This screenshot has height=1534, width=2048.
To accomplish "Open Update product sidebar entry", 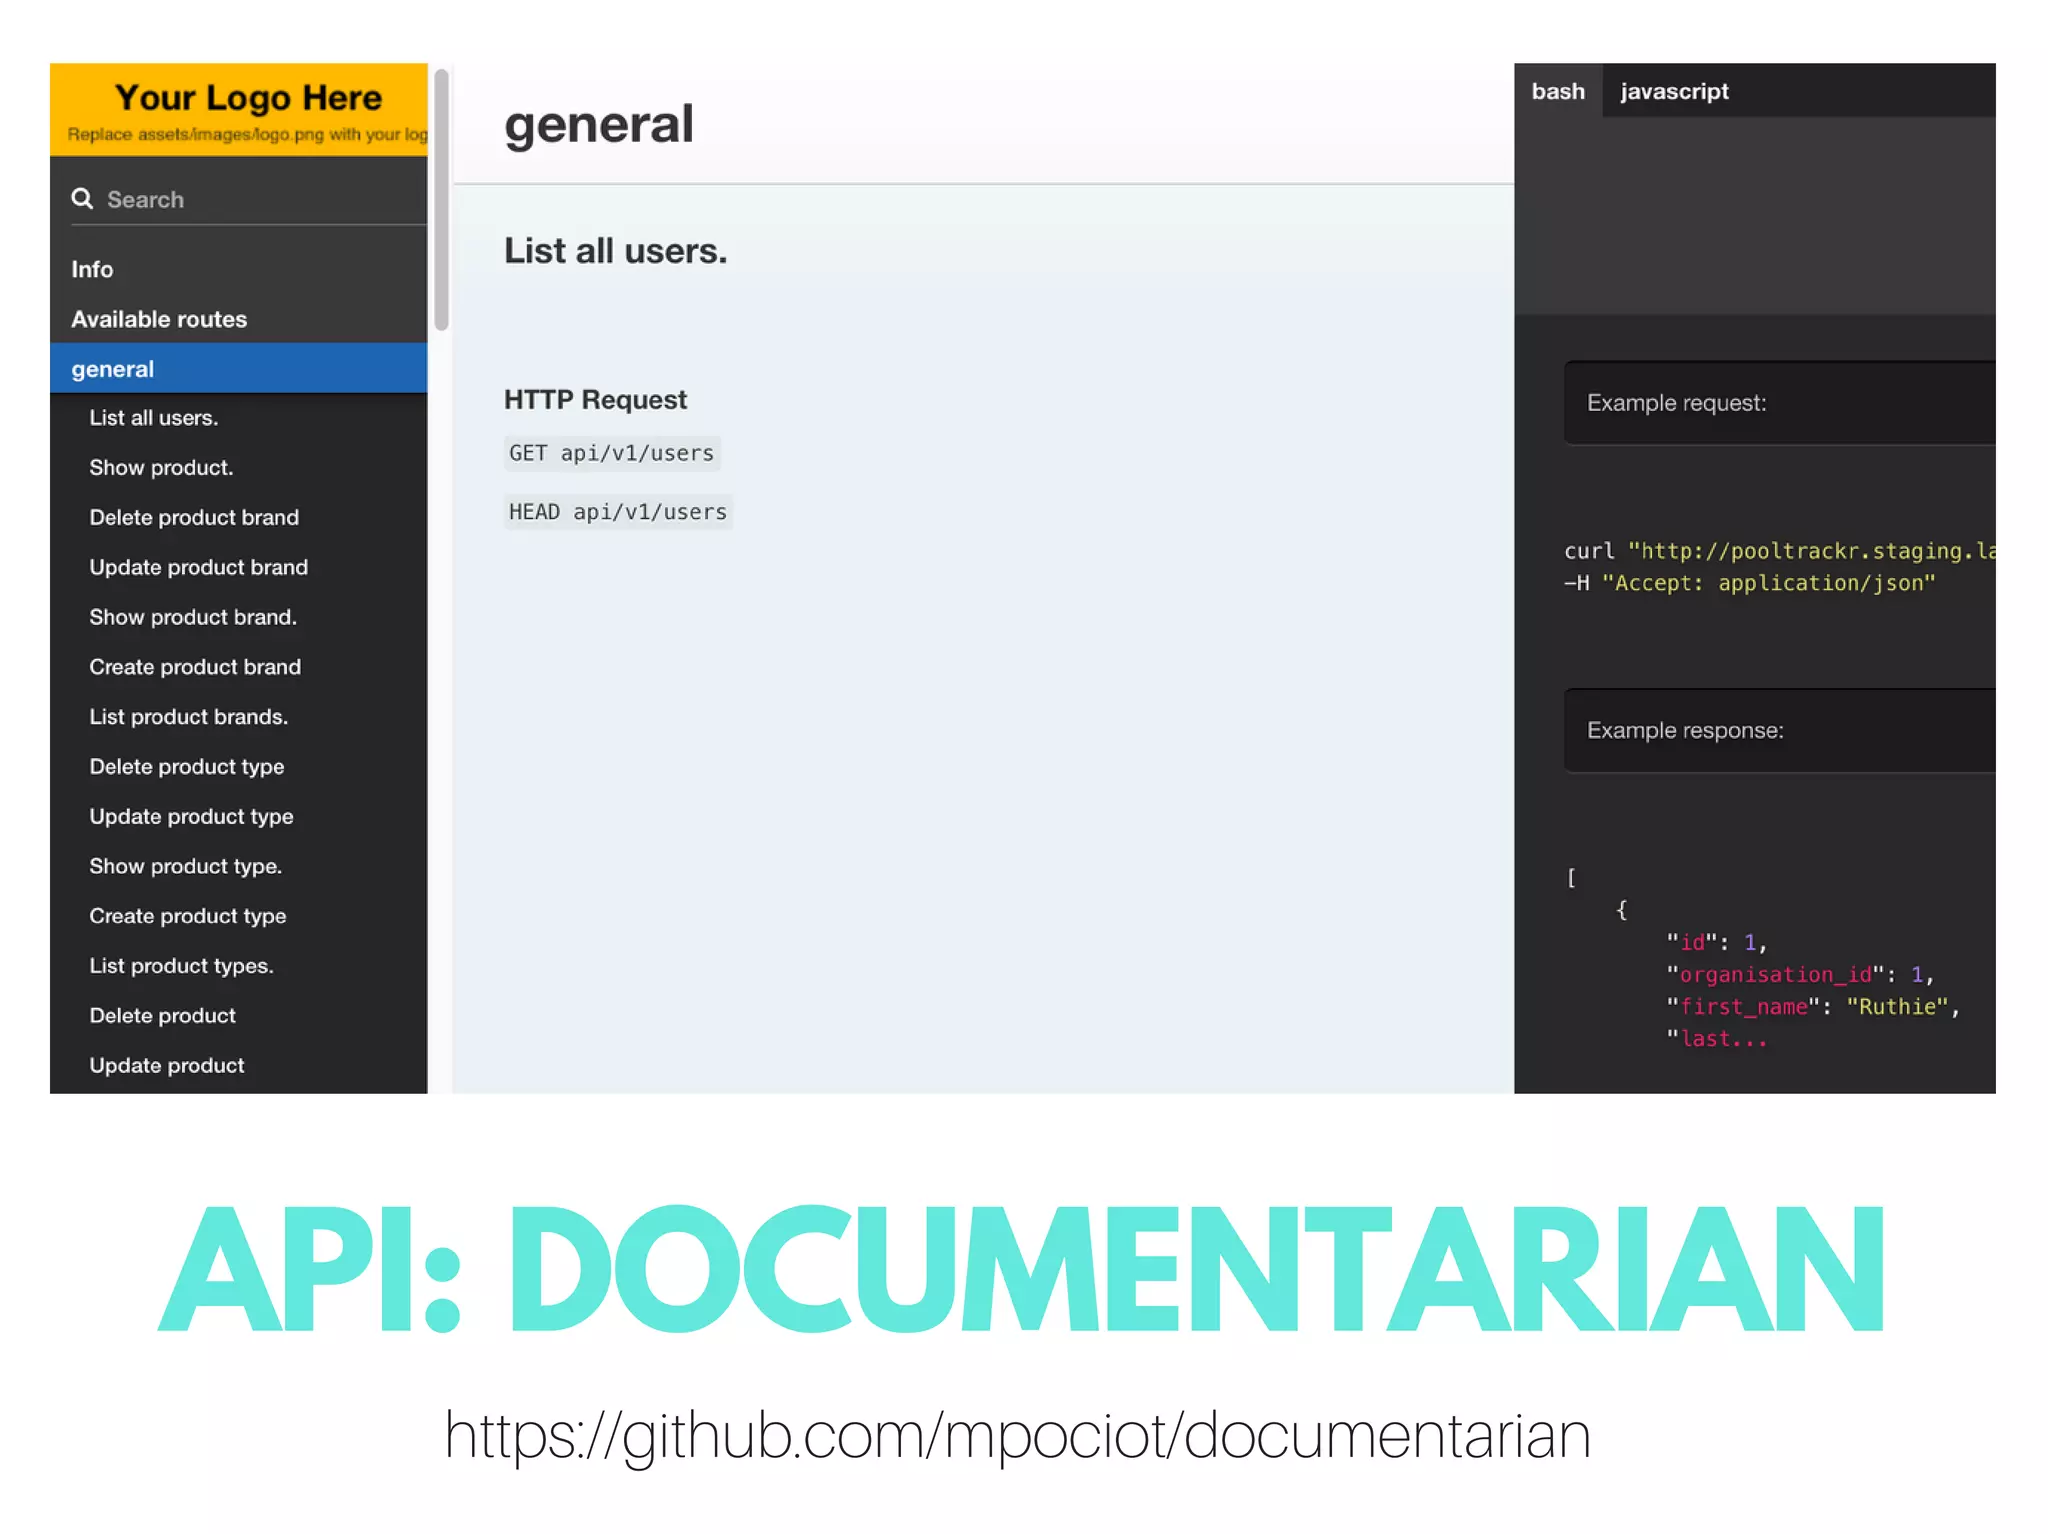I will [x=167, y=1066].
